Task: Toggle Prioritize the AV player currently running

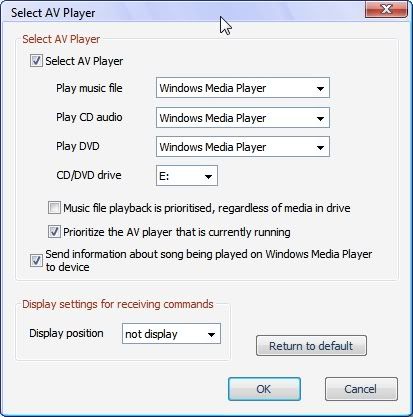Action: [54, 232]
